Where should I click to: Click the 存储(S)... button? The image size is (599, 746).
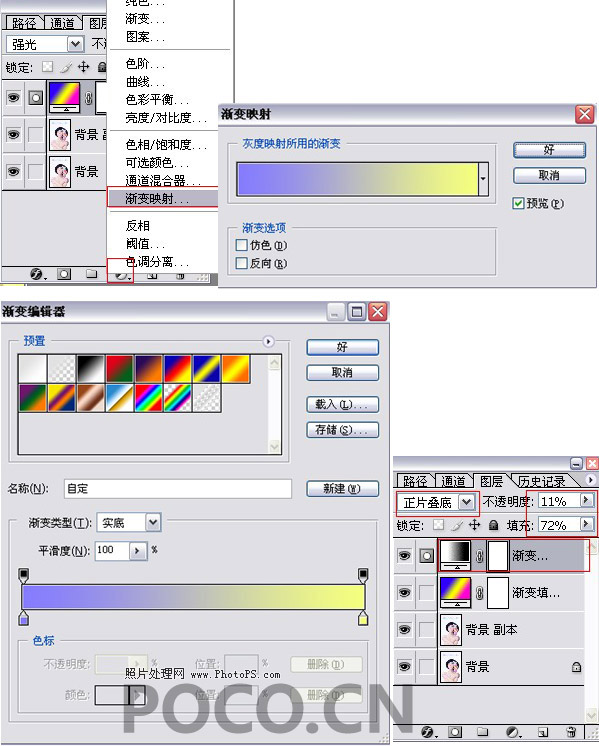pyautogui.click(x=343, y=430)
